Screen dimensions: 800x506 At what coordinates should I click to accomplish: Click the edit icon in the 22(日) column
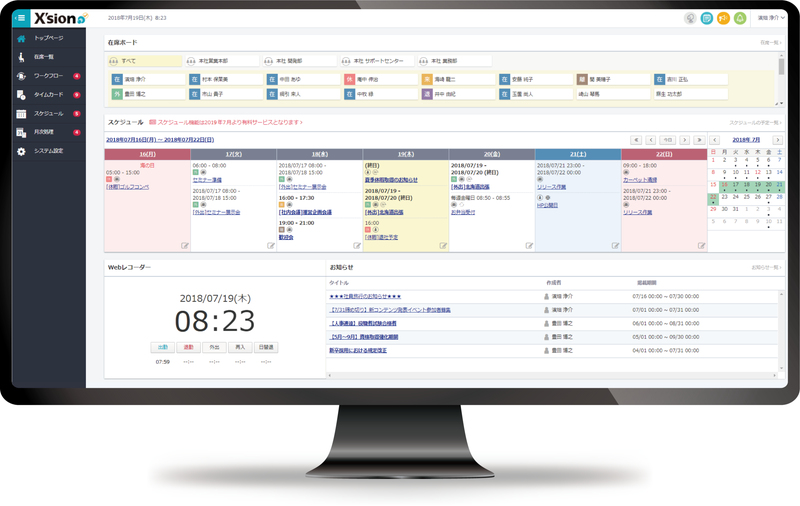(x=702, y=246)
